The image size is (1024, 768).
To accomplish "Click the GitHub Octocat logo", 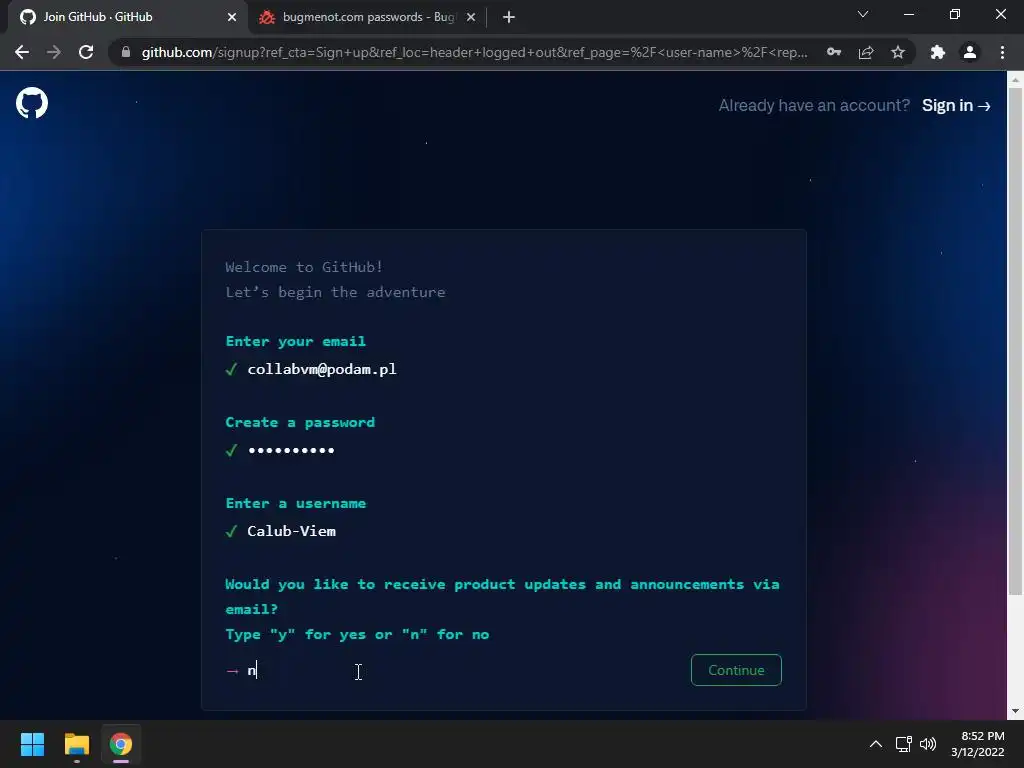I will [32, 103].
